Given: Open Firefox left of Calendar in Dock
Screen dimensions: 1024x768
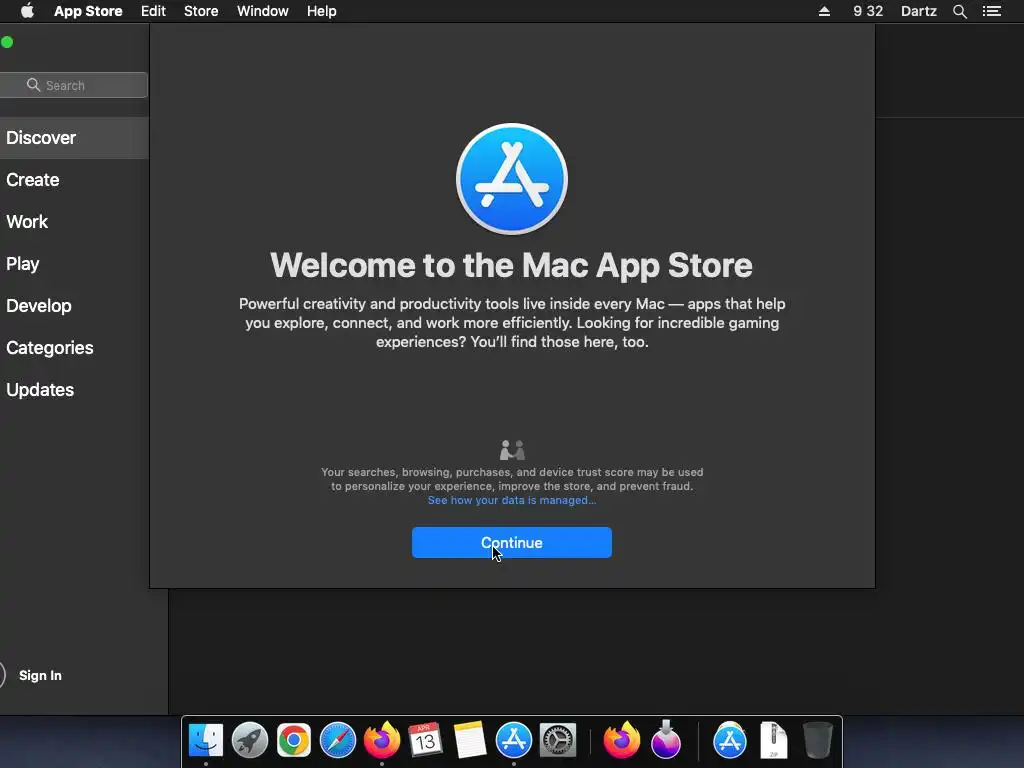Looking at the screenshot, I should click(x=382, y=740).
